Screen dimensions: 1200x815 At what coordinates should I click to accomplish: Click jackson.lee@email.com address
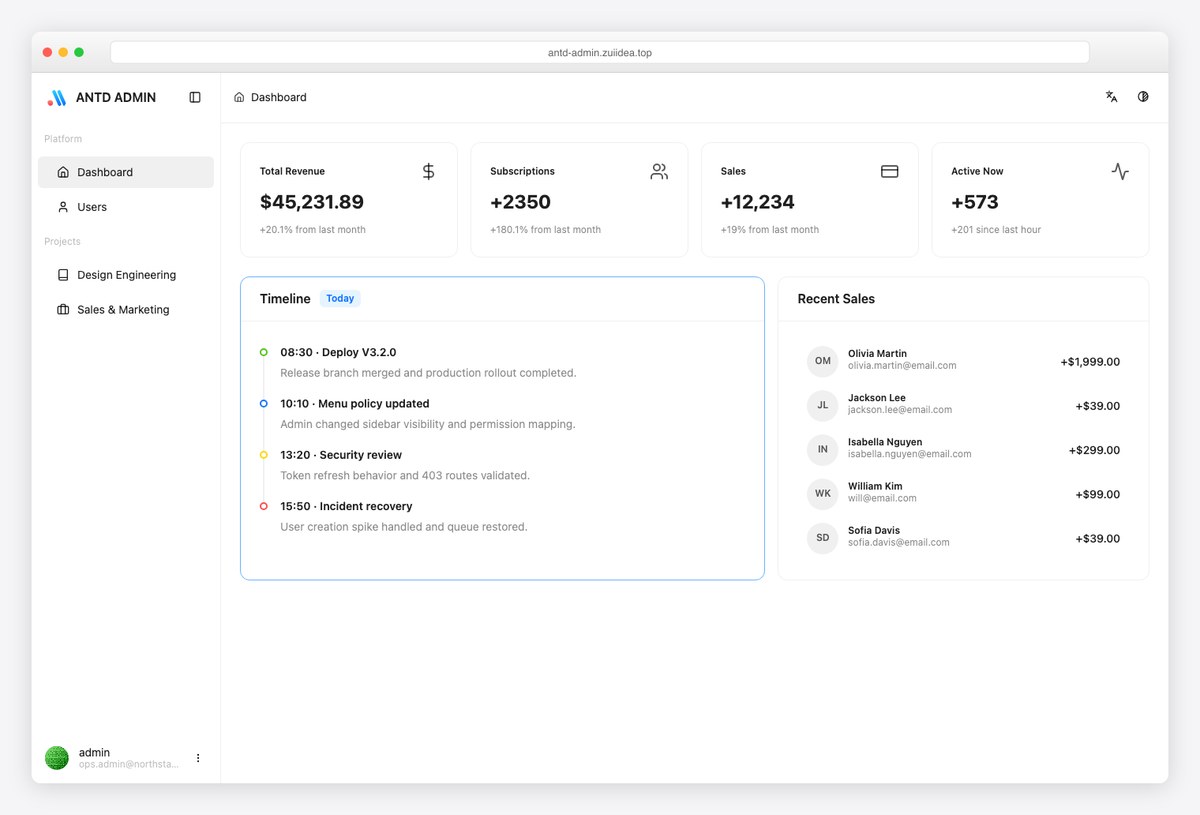pyautogui.click(x=900, y=410)
